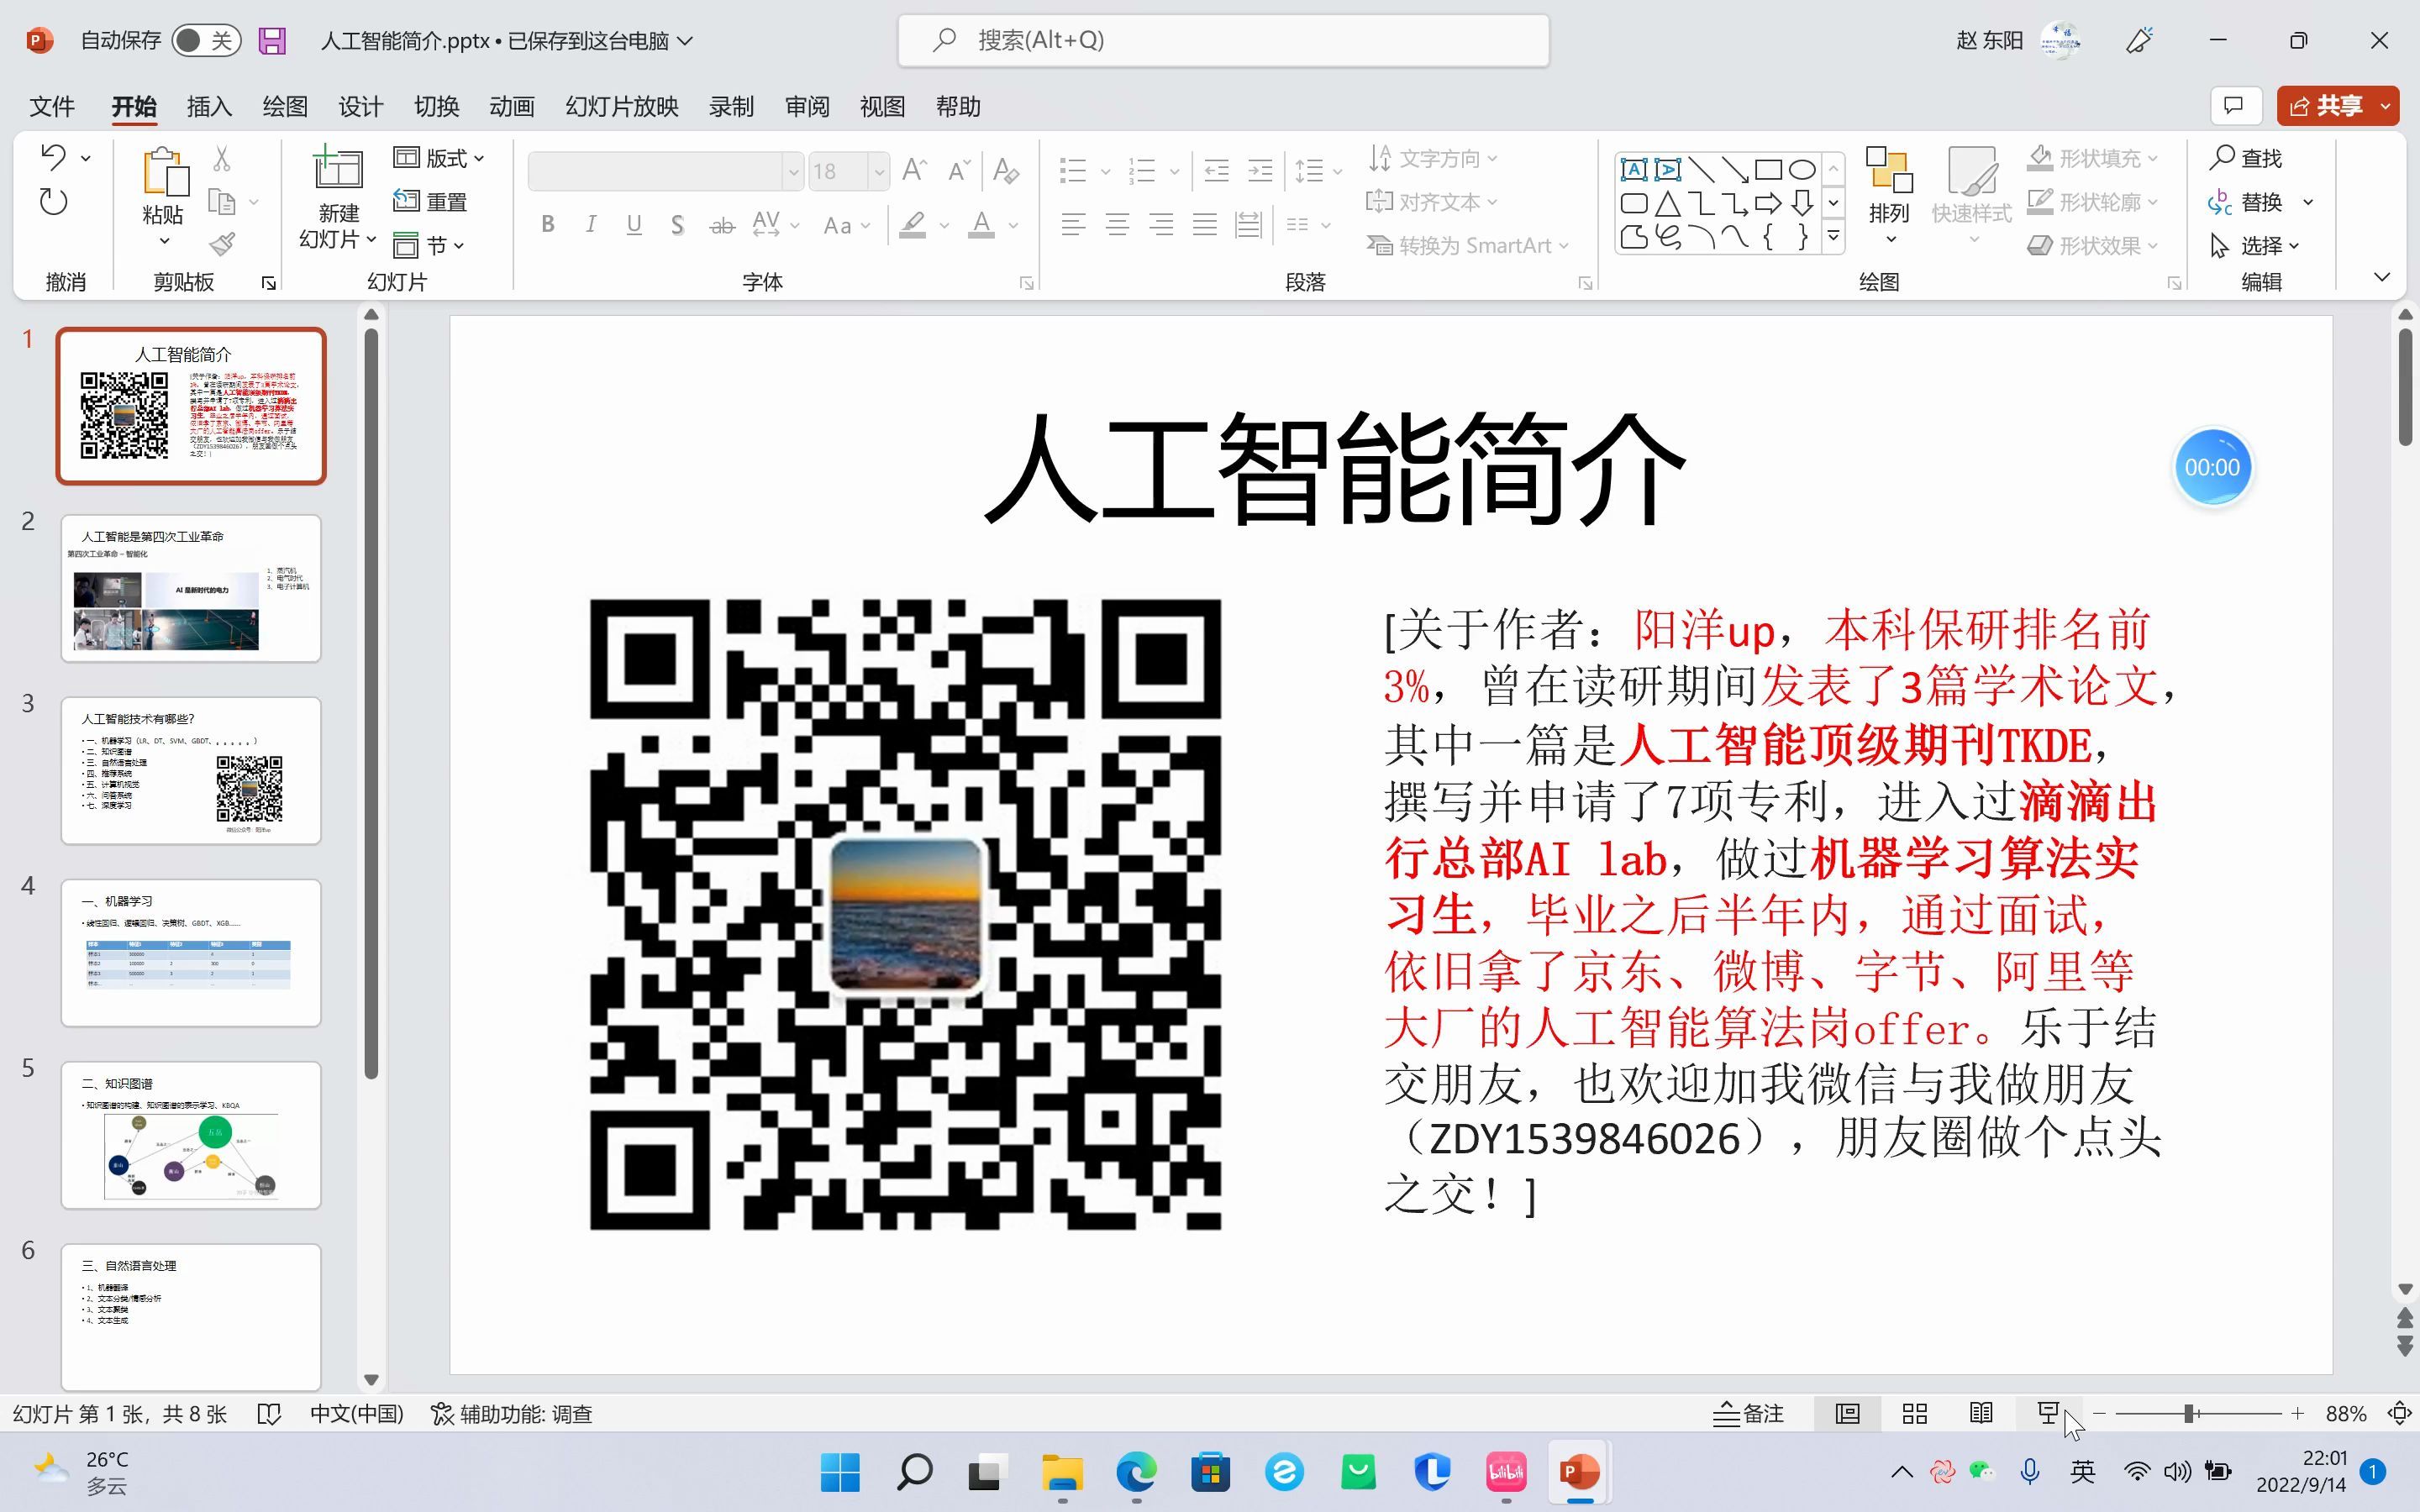Switch to Slide Sorter view

[1914, 1413]
